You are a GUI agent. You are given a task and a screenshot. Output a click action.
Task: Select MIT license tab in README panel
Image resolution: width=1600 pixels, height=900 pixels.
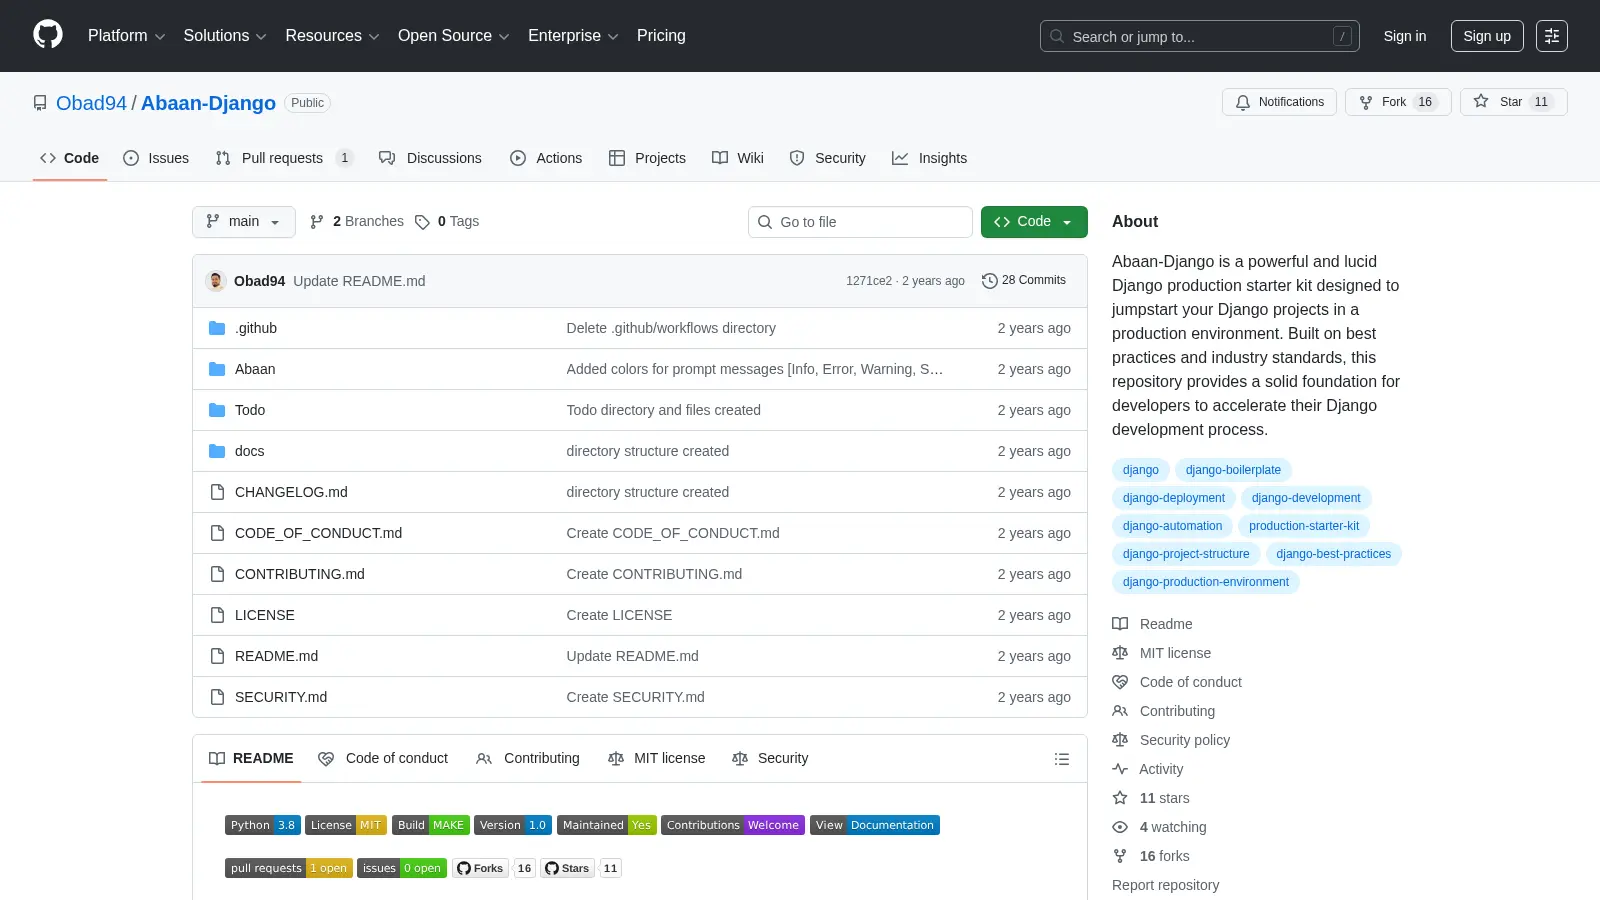point(657,759)
